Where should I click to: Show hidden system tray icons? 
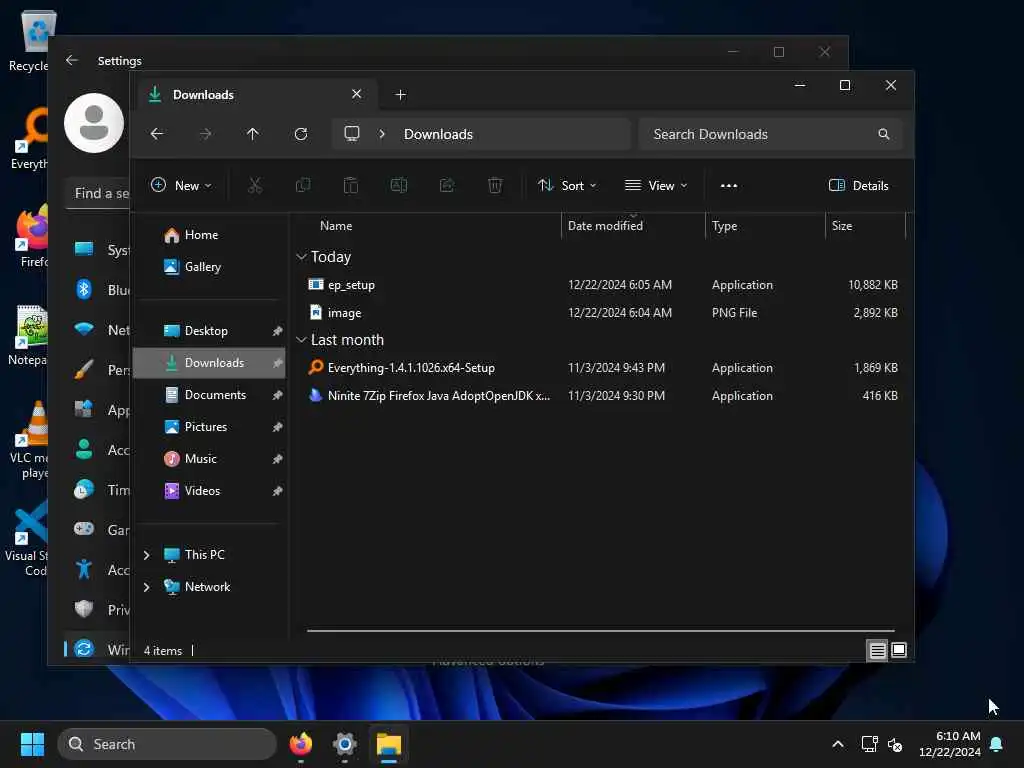(x=838, y=744)
